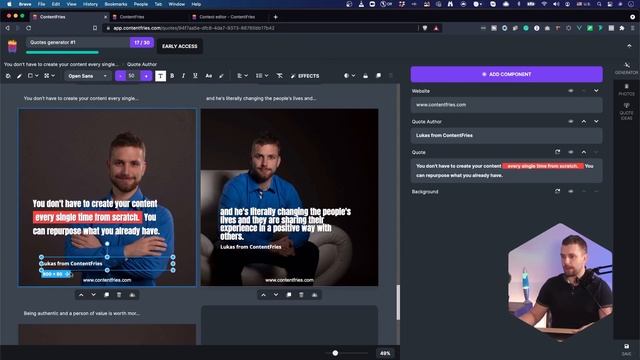Change photo of the first quote card
The image size is (640, 360).
(132, 295)
